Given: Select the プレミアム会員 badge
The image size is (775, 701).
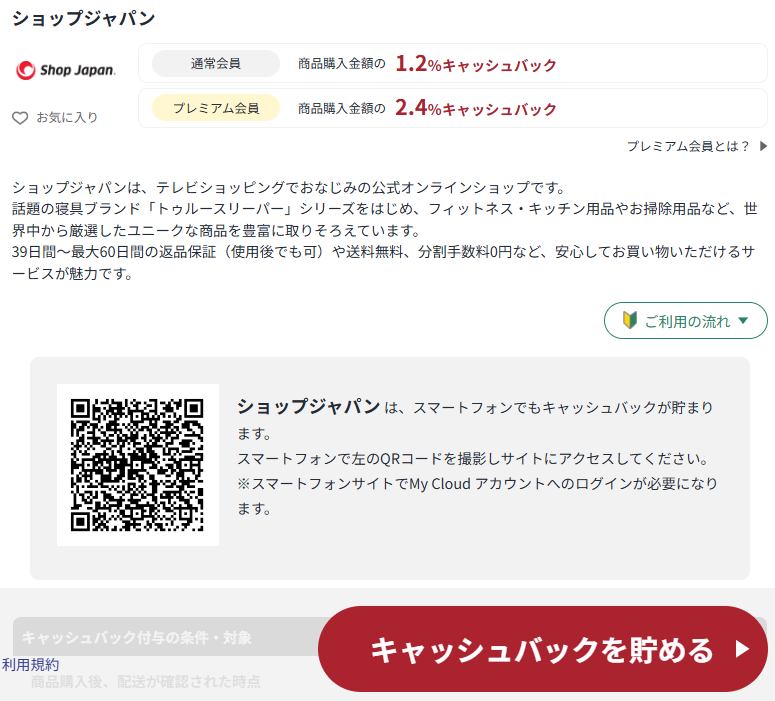Looking at the screenshot, I should click(x=216, y=108).
